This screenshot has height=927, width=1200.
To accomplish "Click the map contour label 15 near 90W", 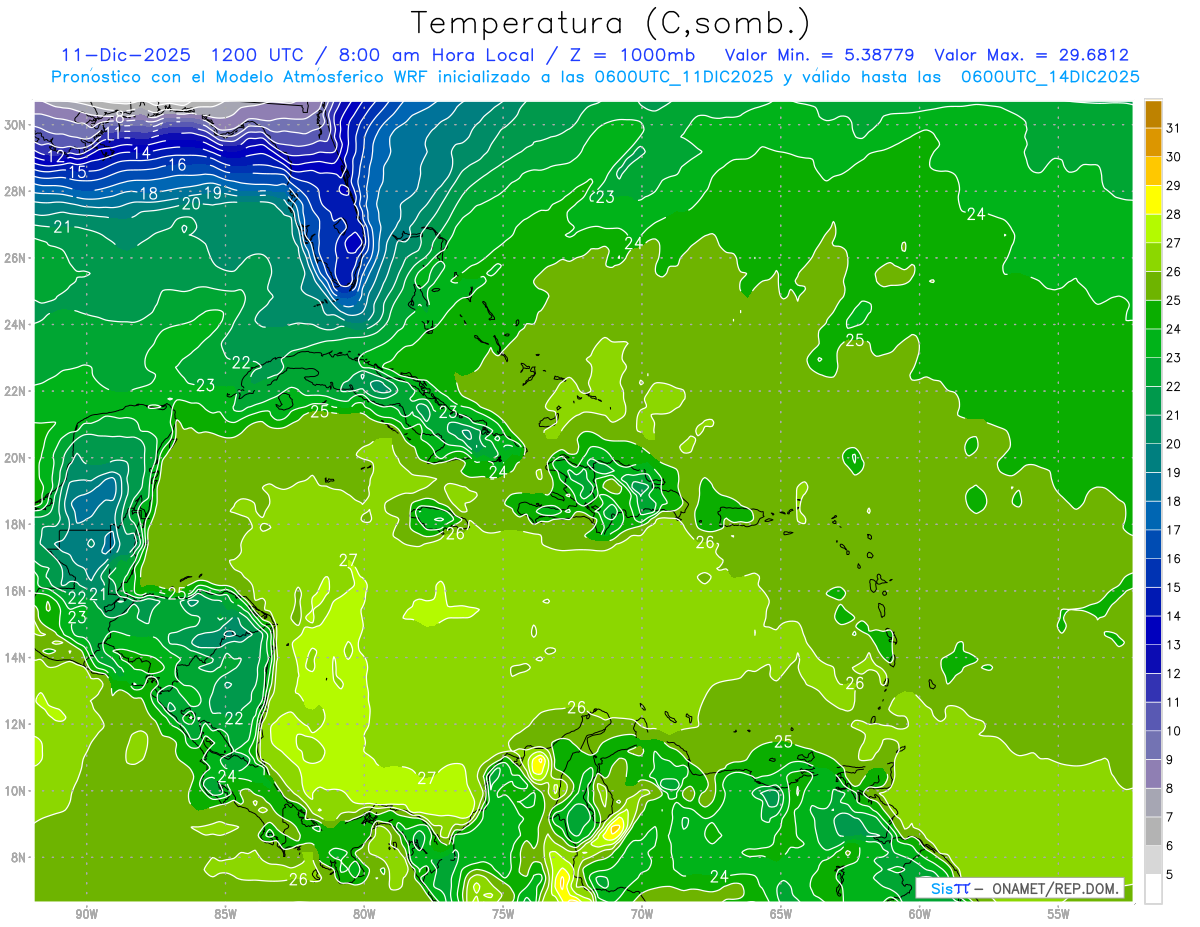I will click(x=77, y=172).
